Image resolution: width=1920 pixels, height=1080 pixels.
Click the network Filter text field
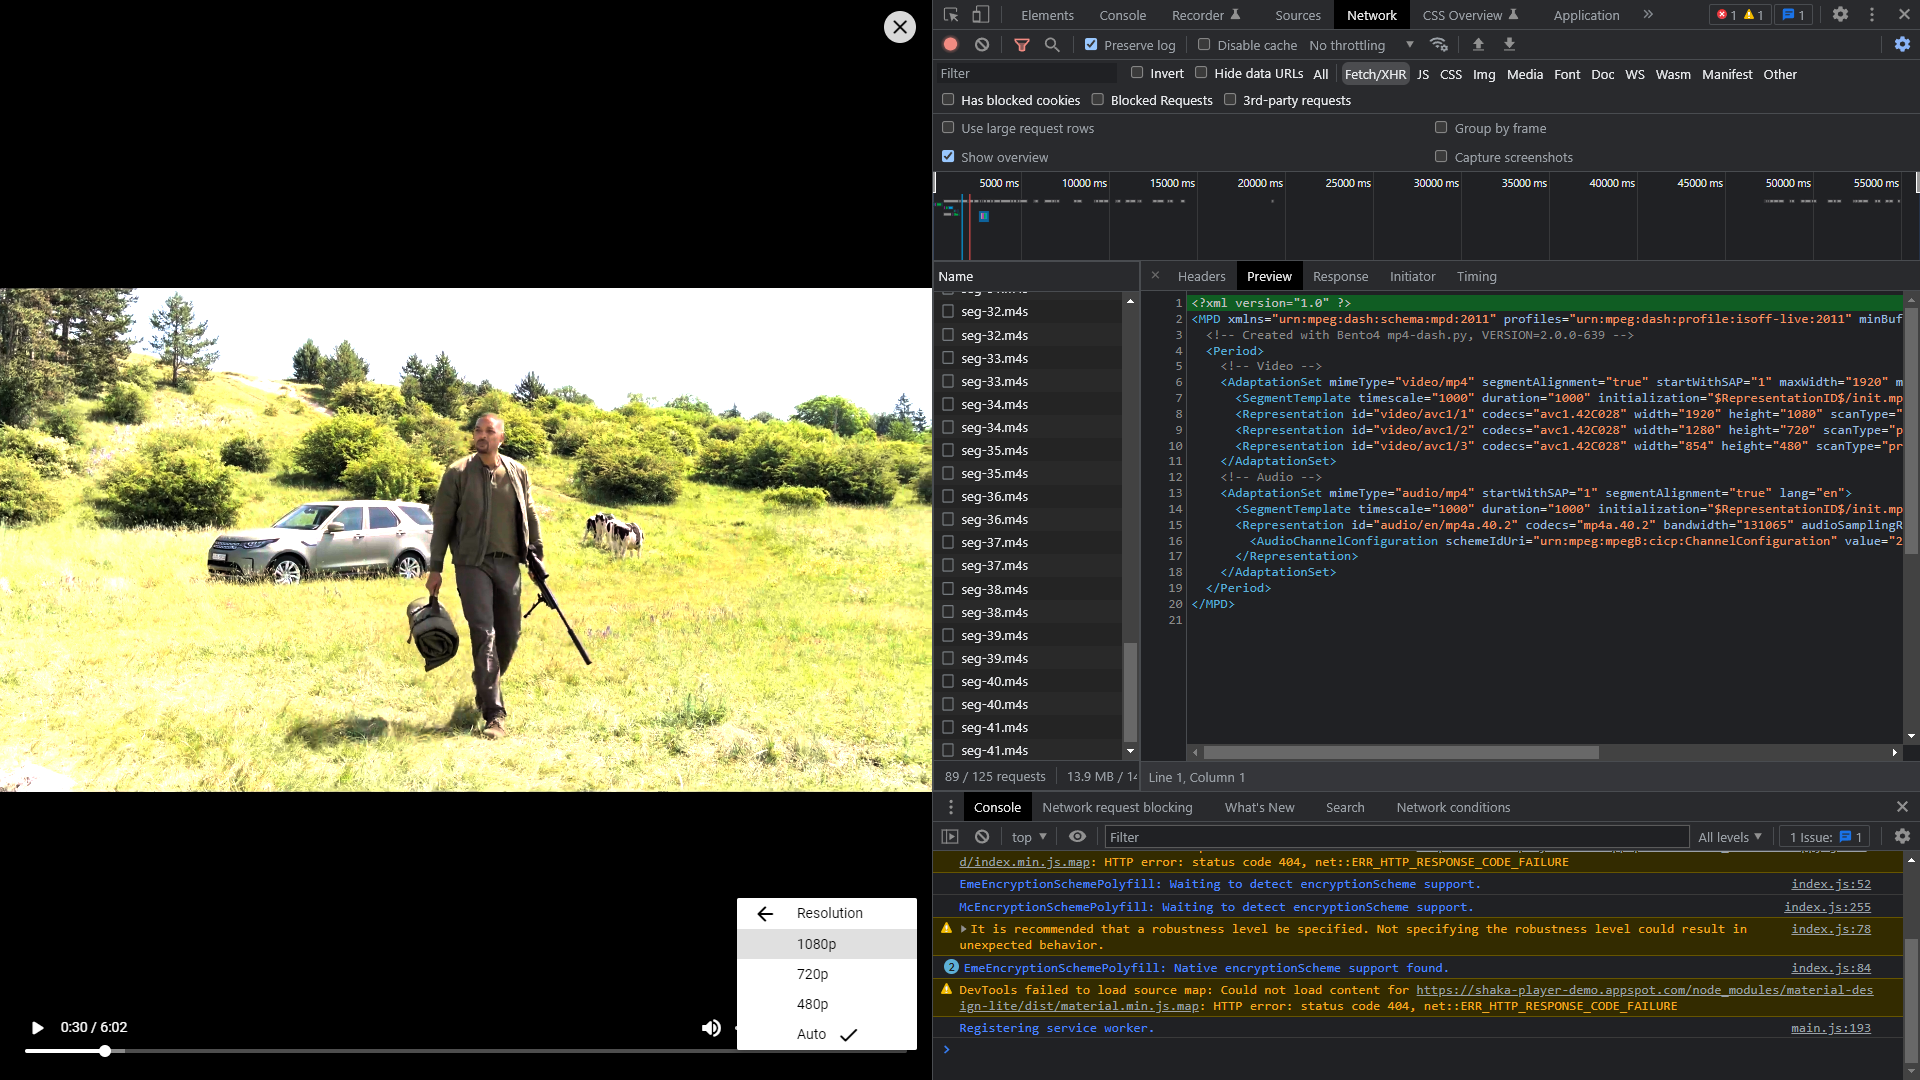(1025, 74)
